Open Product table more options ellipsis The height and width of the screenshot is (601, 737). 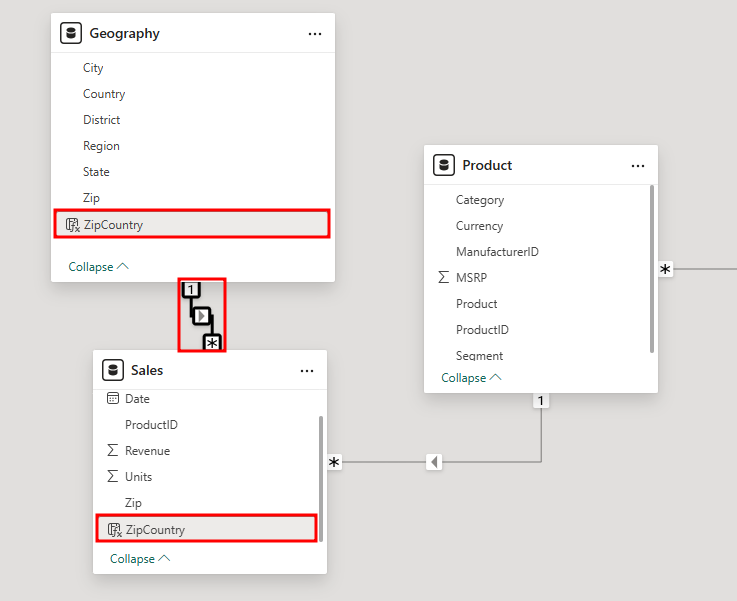coord(638,166)
